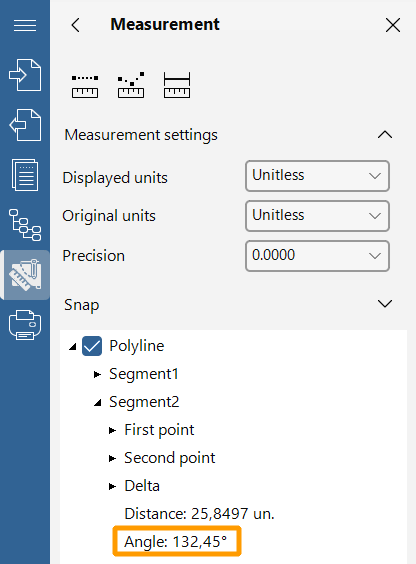Expand the Segment1 node

click(x=97, y=374)
